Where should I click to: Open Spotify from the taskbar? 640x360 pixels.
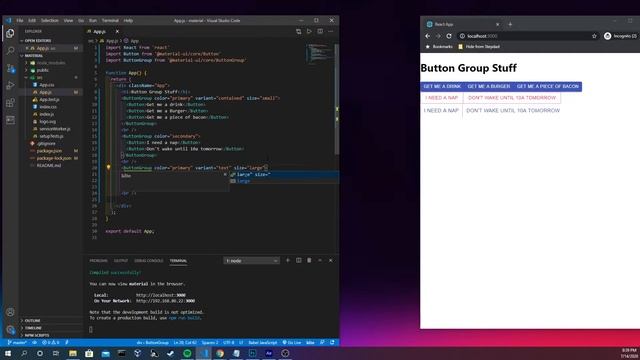click(187, 353)
